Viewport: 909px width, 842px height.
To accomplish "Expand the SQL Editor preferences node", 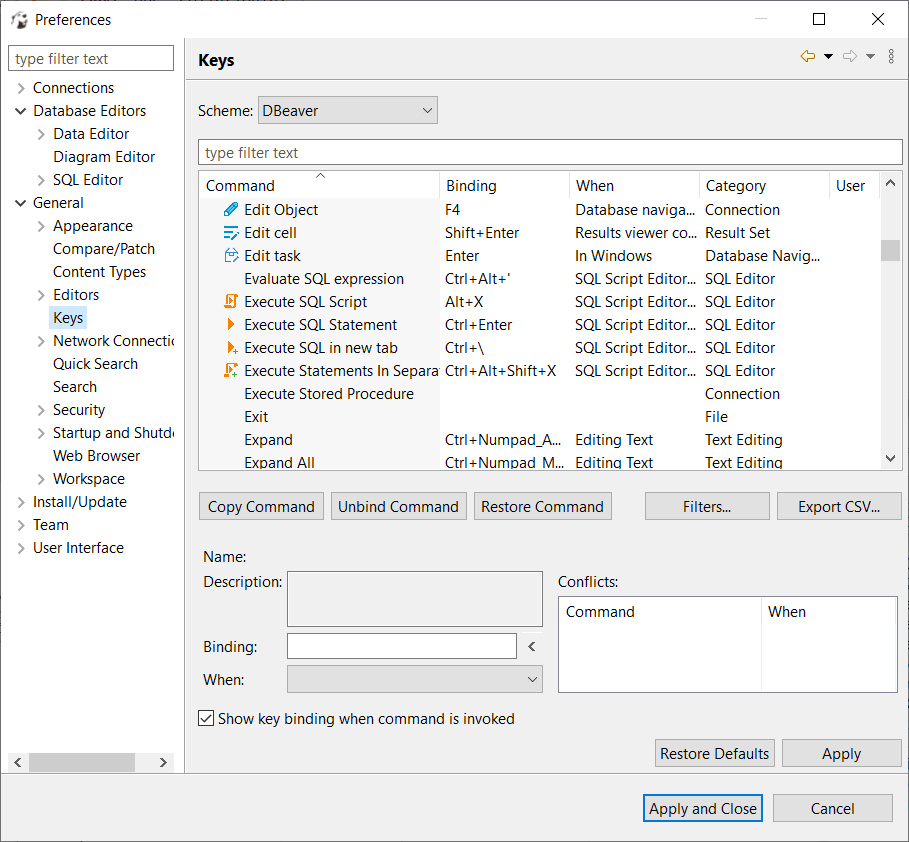I will click(x=41, y=180).
